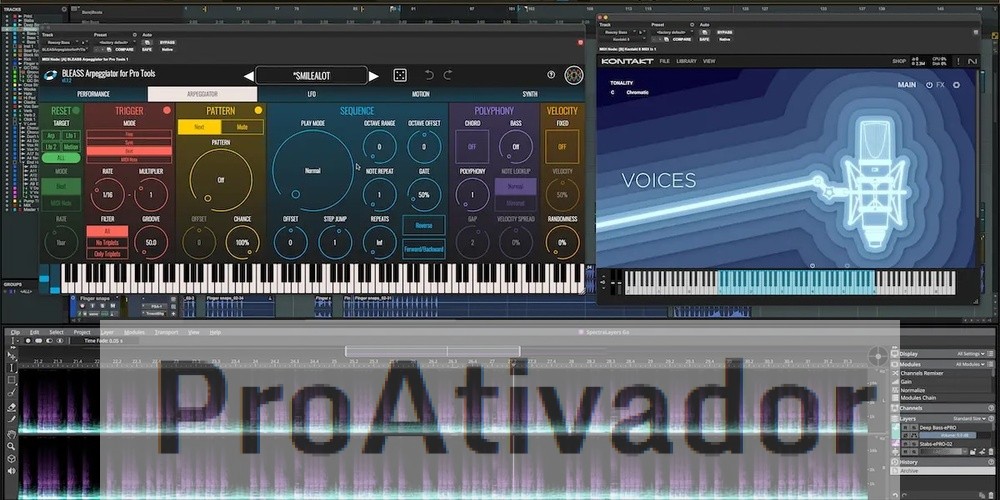
Task: Click the Next button in Pattern section
Action: pos(199,127)
